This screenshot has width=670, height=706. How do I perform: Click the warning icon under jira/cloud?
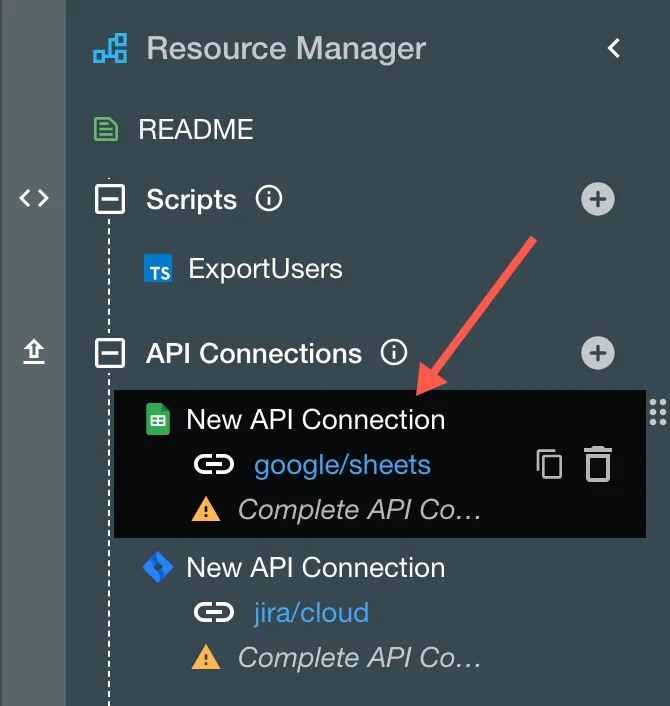[206, 657]
